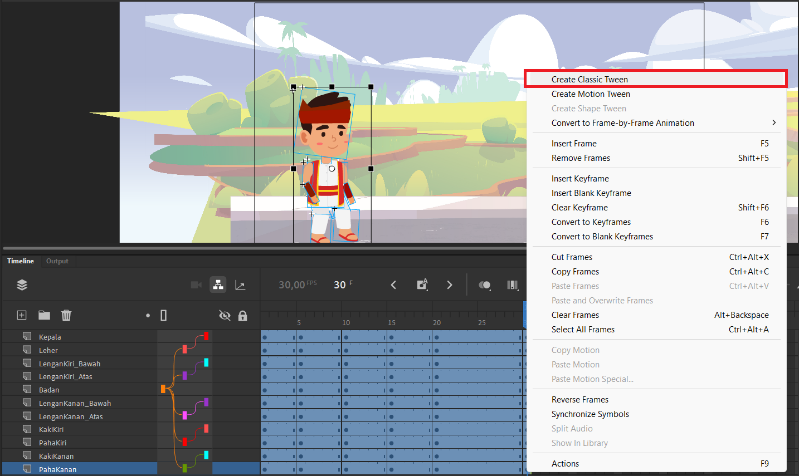
Task: Jump to next keyframe arrow
Action: pyautogui.click(x=449, y=285)
